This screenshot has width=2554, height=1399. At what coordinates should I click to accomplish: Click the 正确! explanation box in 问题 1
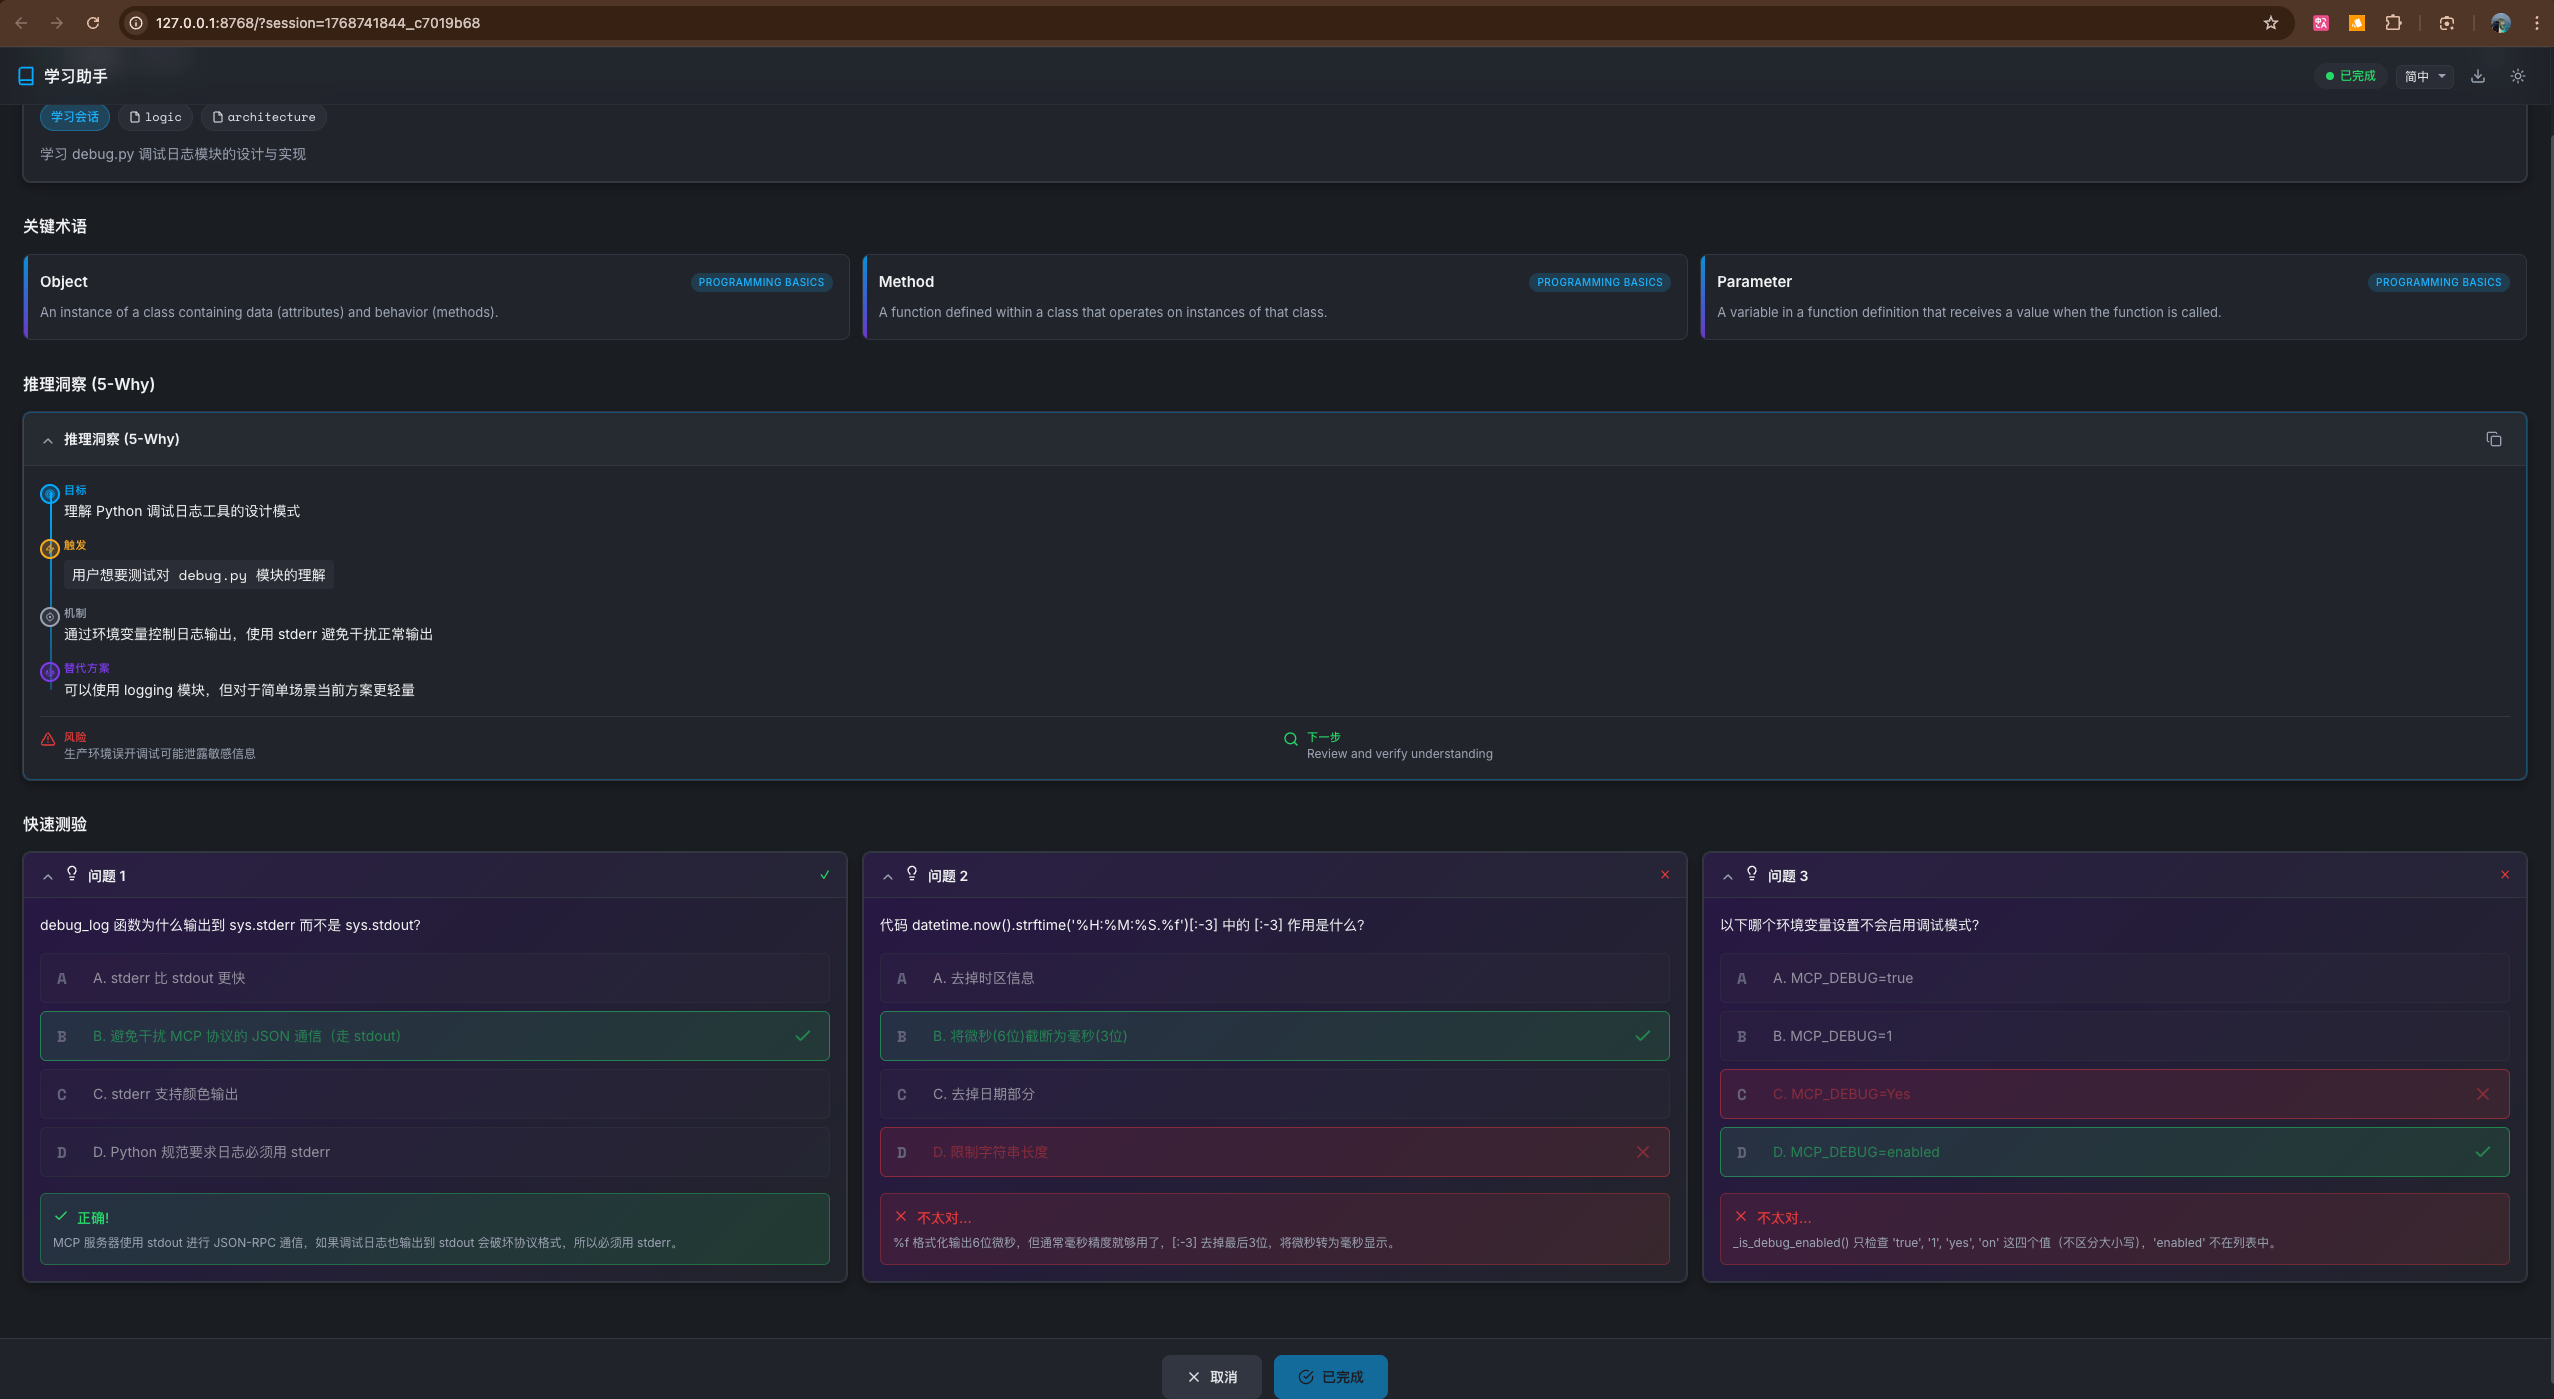pos(435,1229)
